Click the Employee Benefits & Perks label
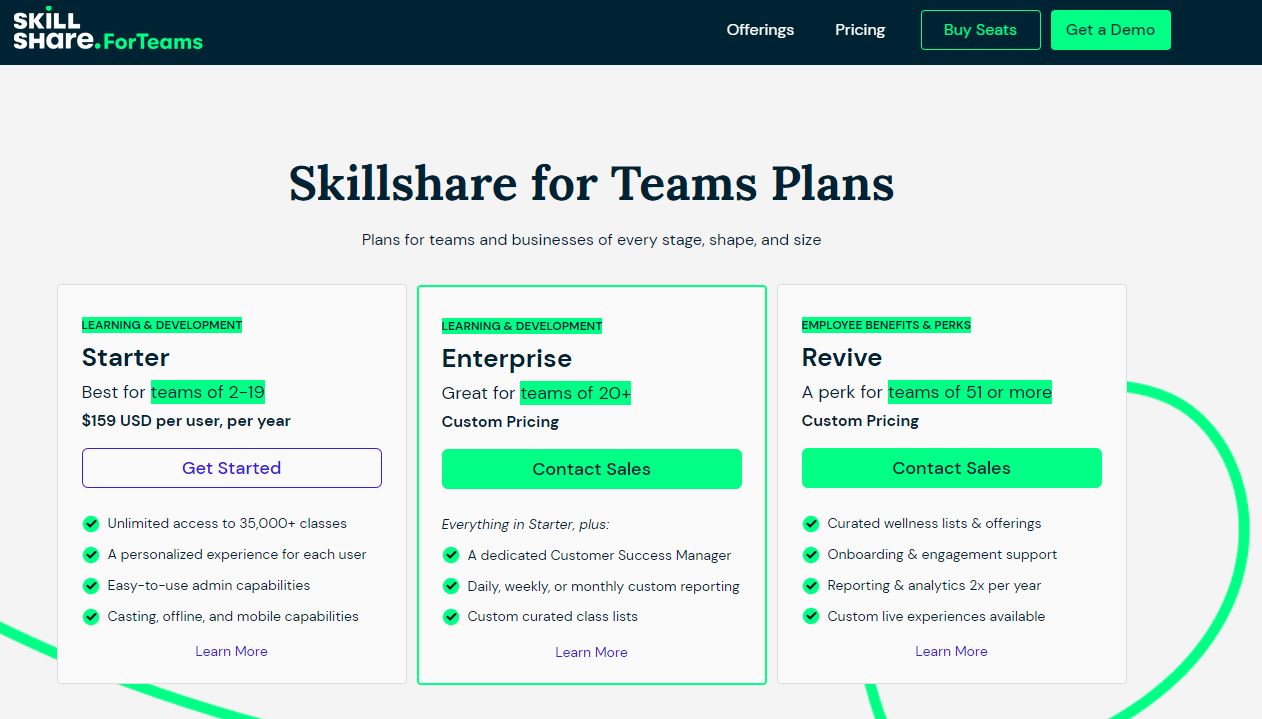 [x=886, y=325]
